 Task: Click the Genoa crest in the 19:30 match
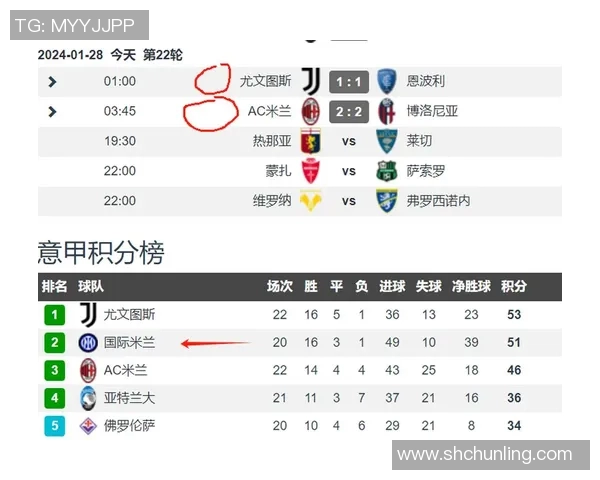(311, 141)
